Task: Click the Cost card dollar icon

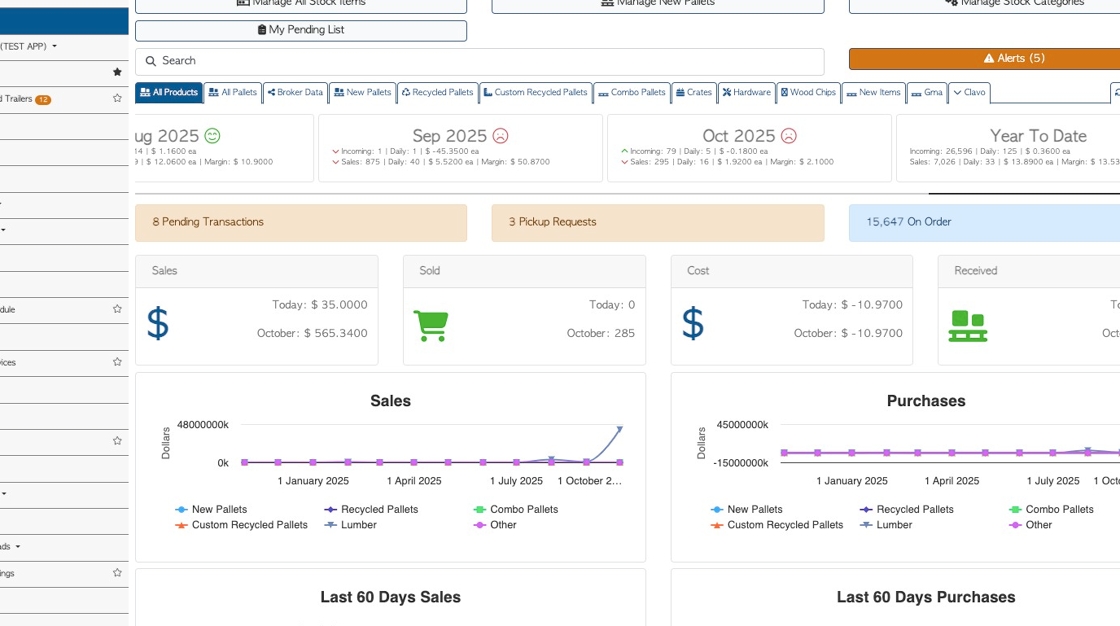Action: [693, 324]
